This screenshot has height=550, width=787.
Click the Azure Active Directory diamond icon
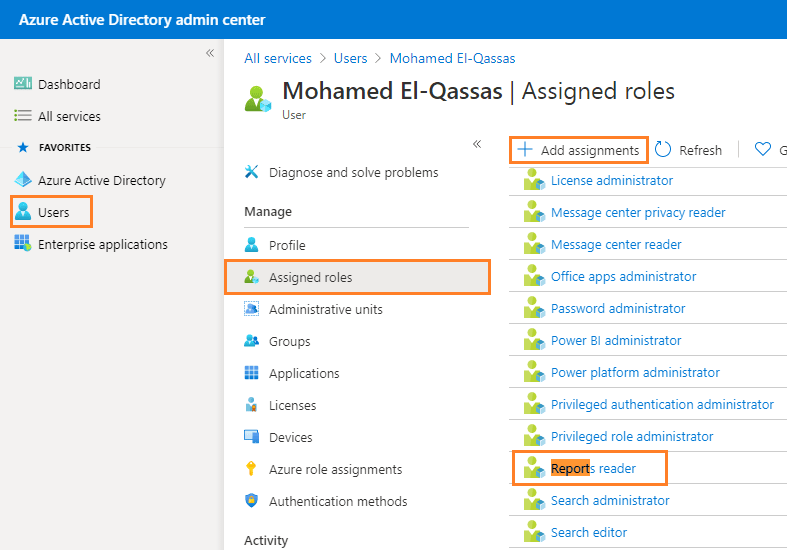[x=23, y=179]
